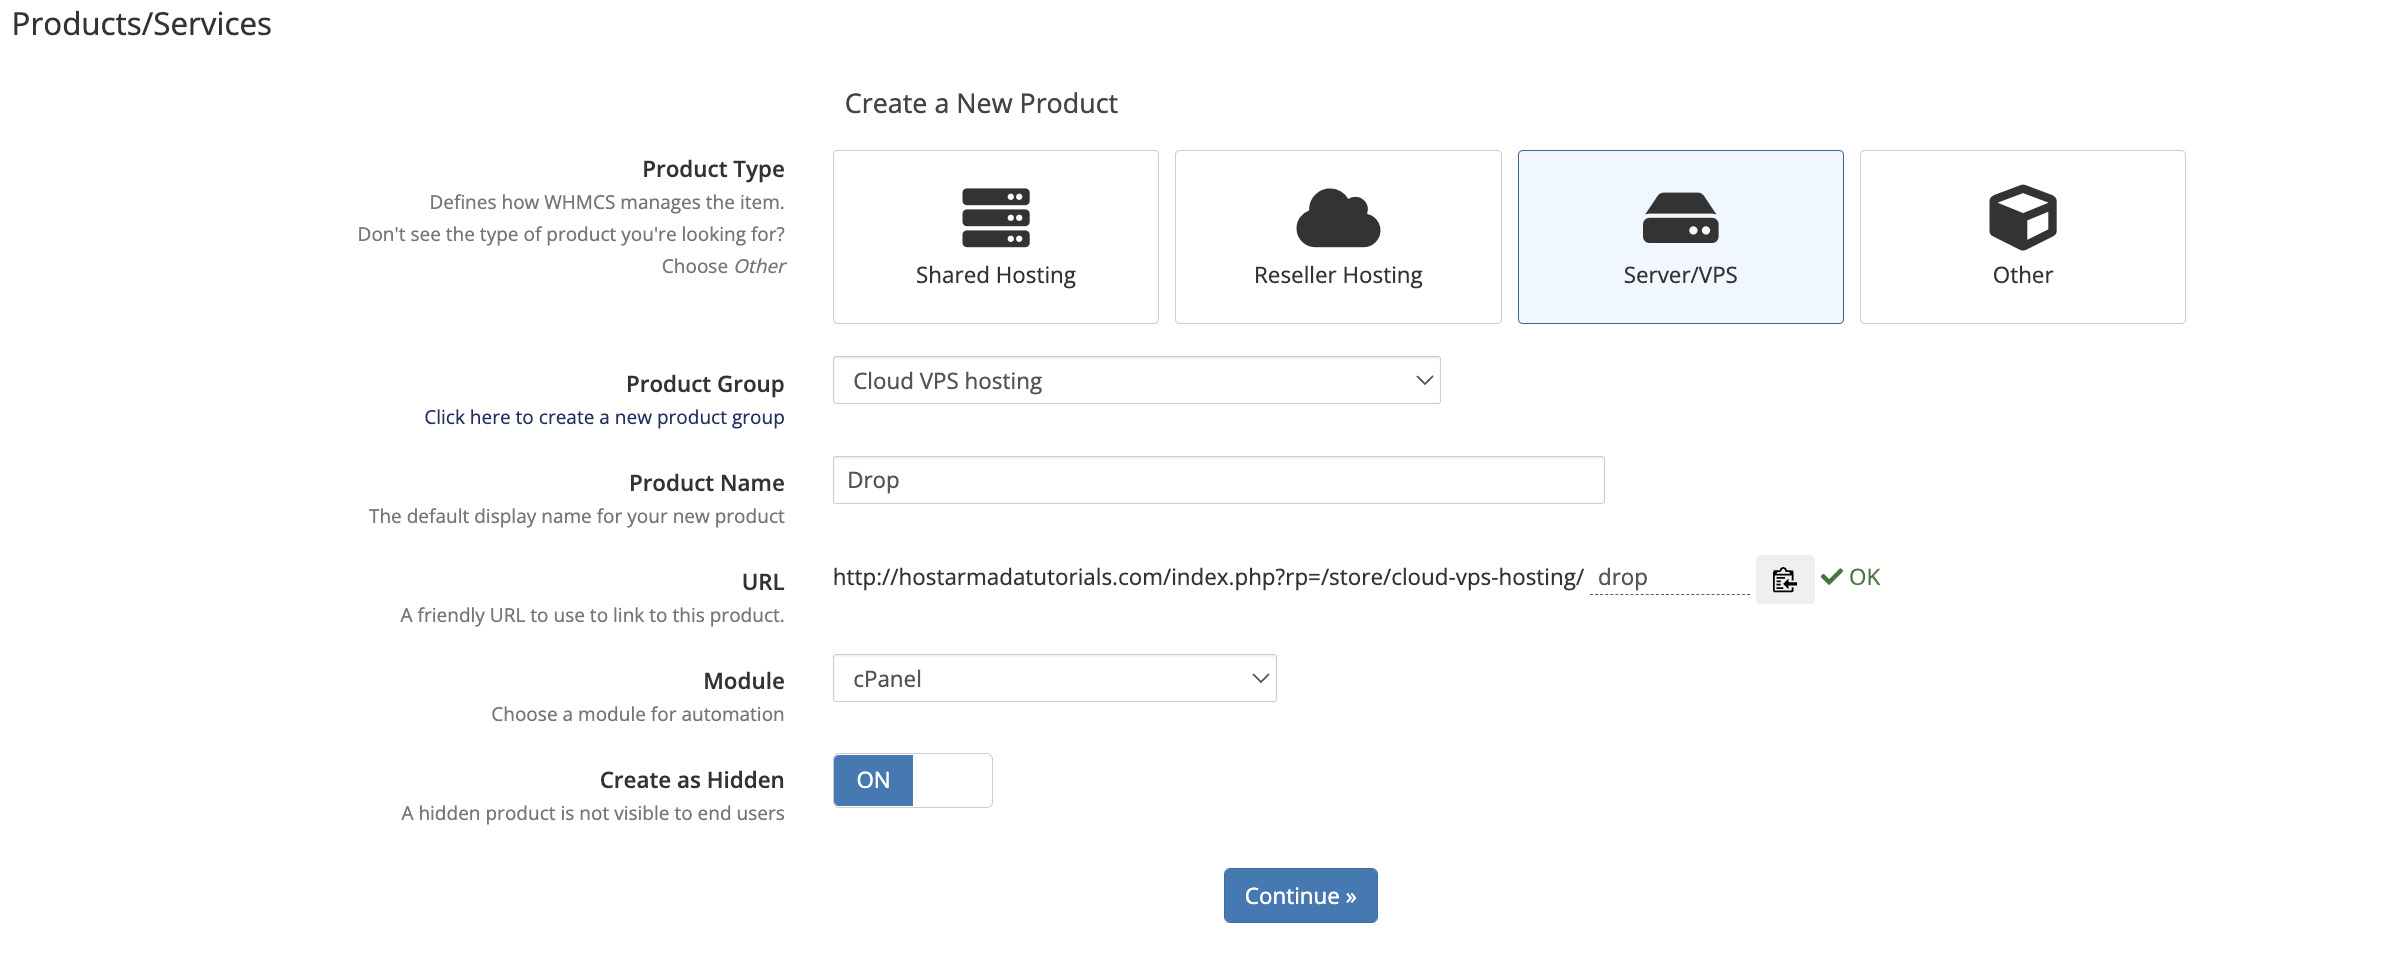This screenshot has width=2400, height=962.
Task: Click the Module field label
Action: pyautogui.click(x=744, y=681)
